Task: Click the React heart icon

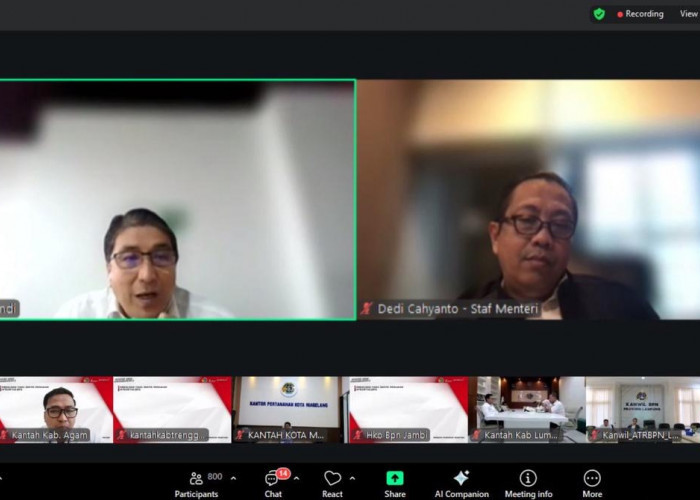Action: pos(332,480)
